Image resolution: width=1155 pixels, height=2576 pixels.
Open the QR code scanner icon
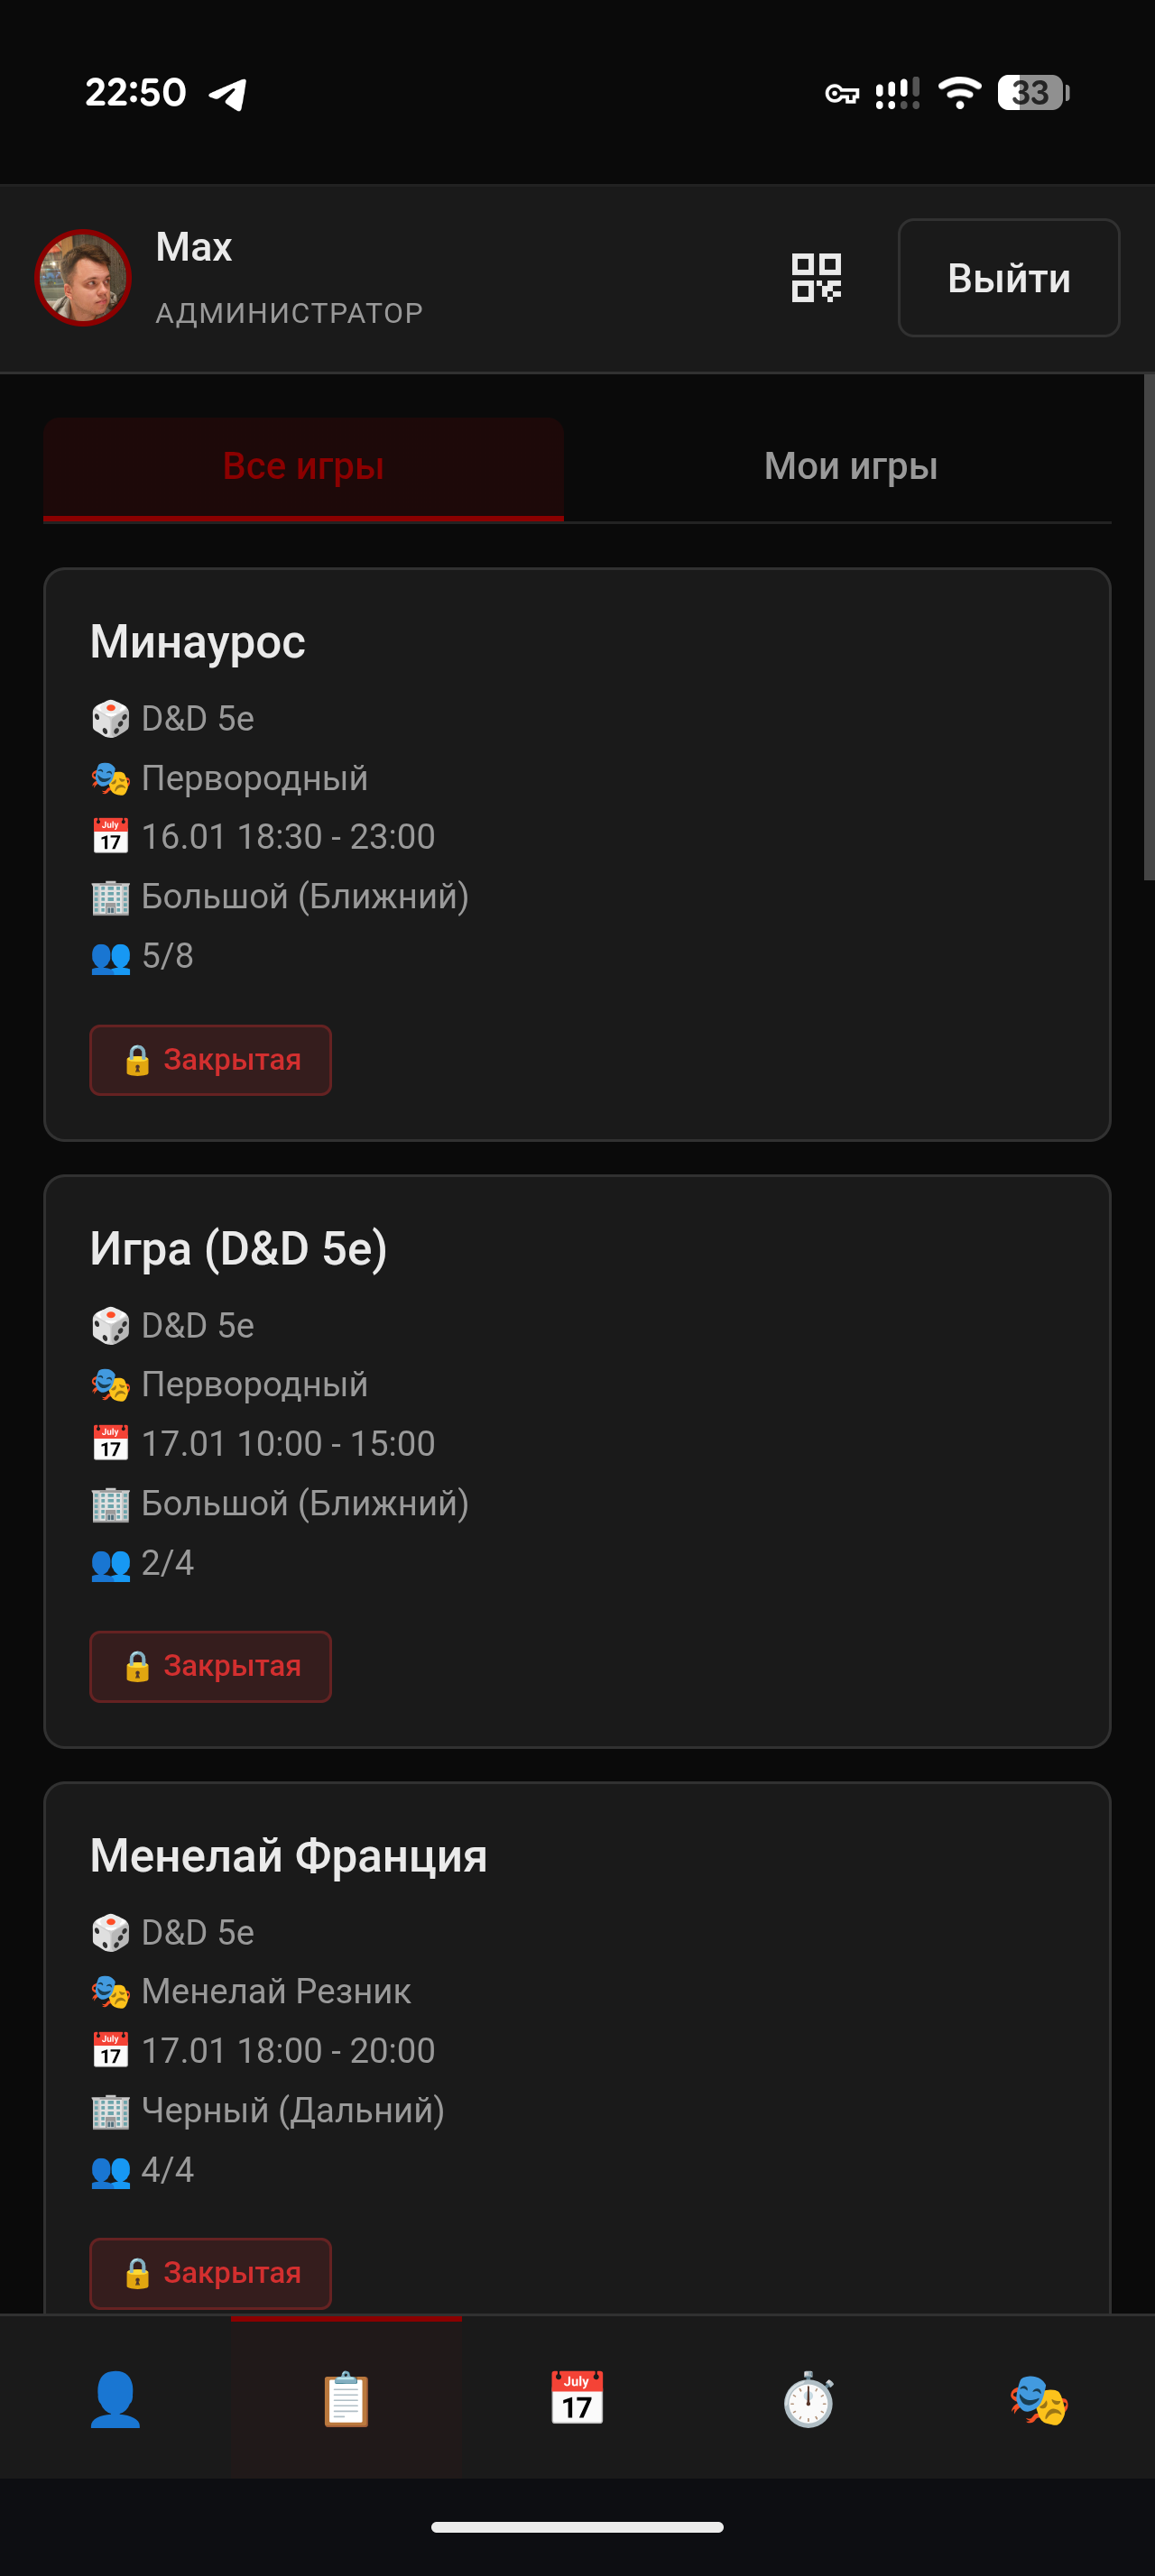click(x=816, y=278)
